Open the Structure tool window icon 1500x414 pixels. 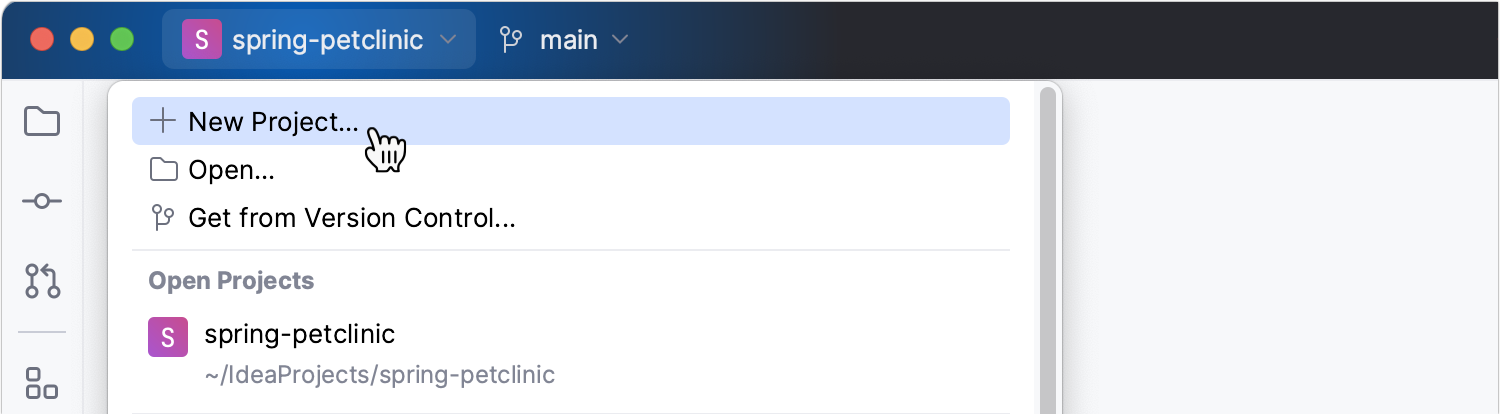(x=42, y=383)
